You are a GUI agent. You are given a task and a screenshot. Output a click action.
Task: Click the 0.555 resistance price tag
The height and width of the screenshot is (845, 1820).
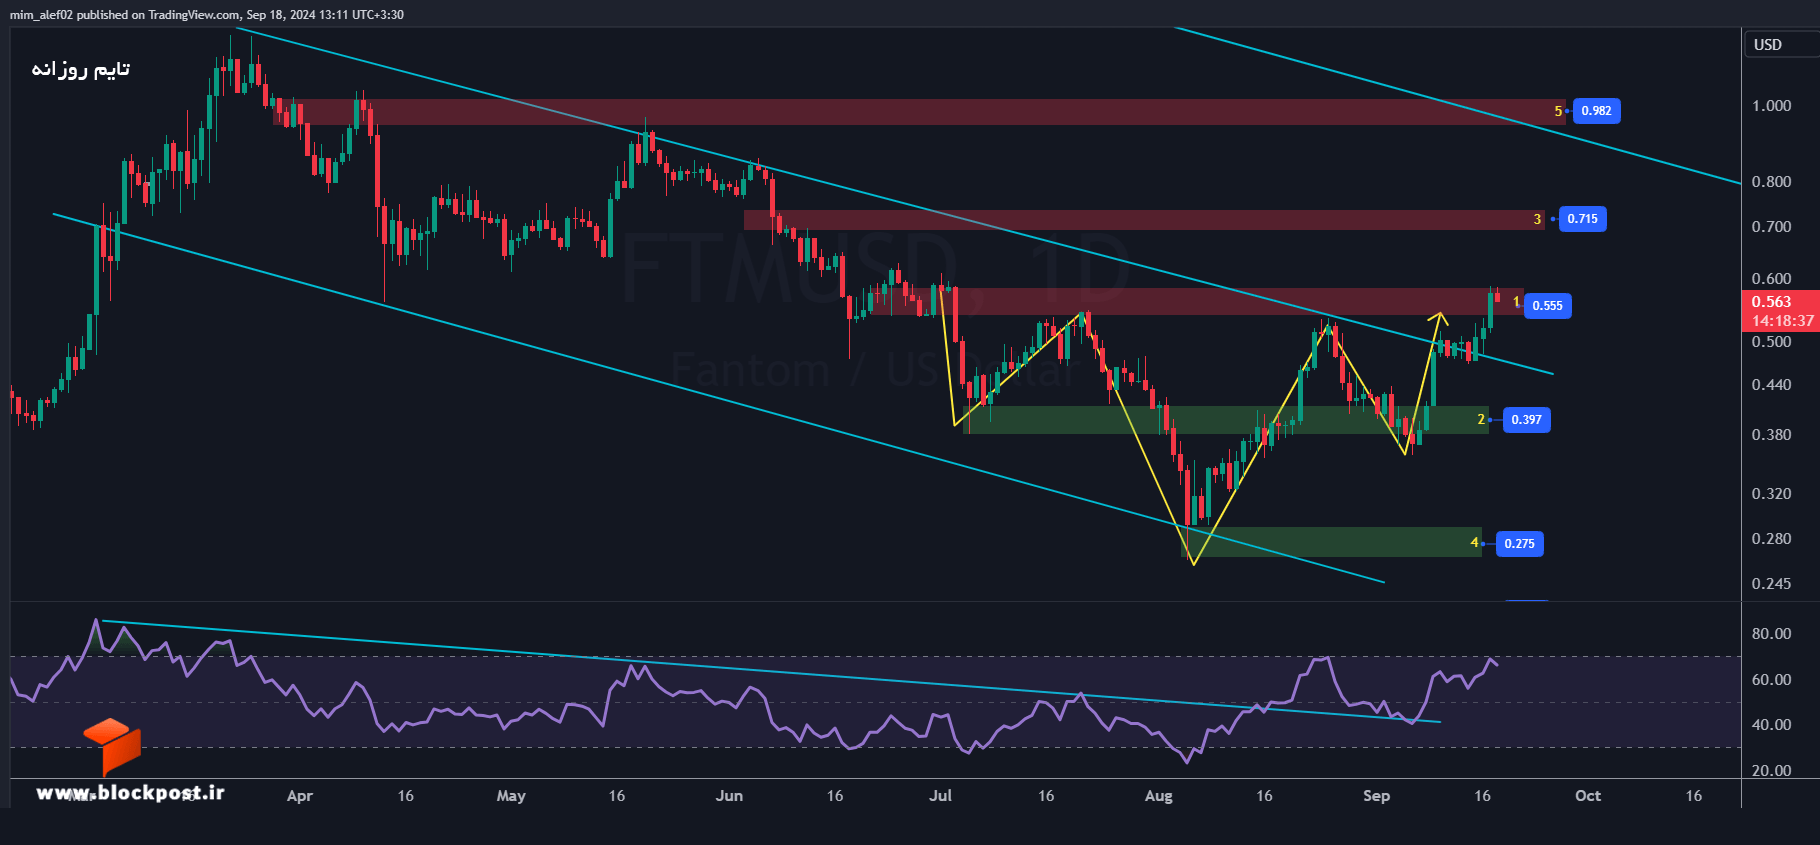pyautogui.click(x=1547, y=306)
